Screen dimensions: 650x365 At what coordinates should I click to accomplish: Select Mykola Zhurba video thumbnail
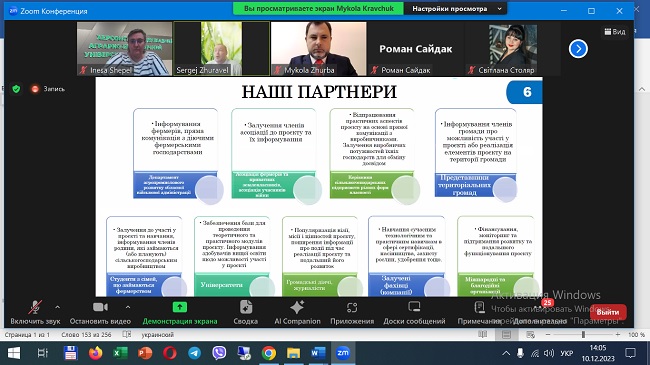(x=318, y=49)
